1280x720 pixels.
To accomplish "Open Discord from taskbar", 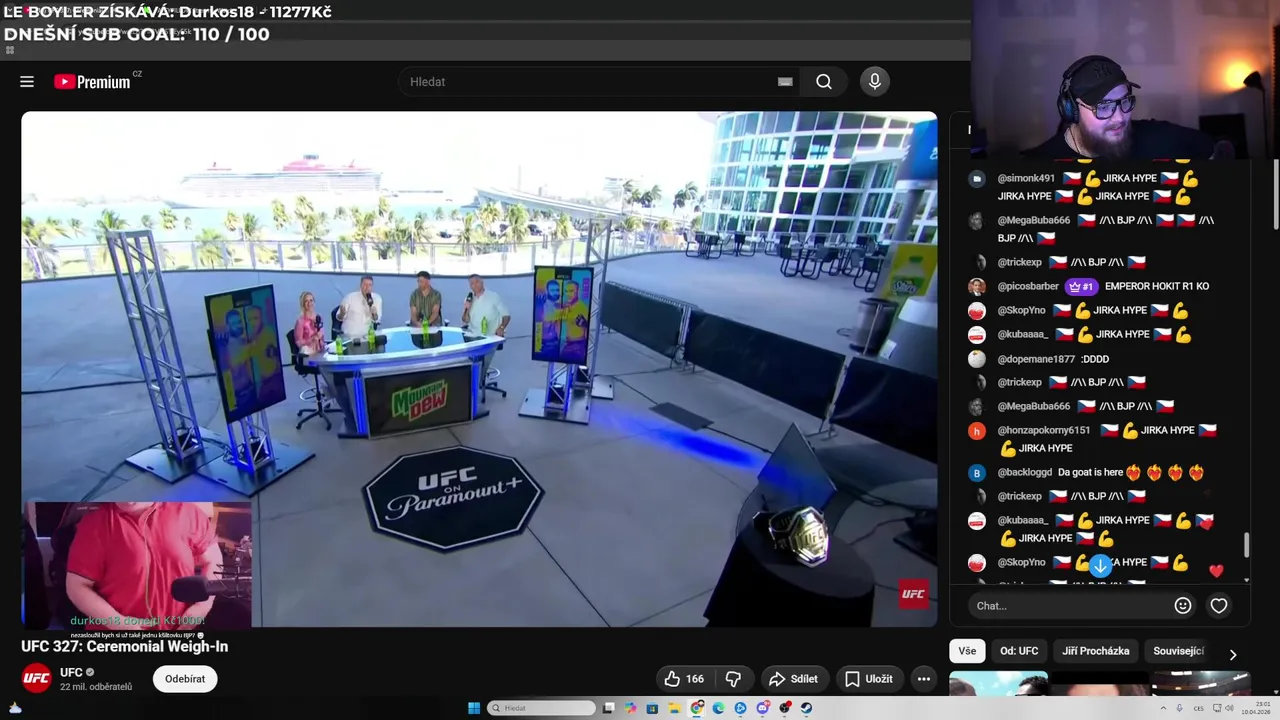I will click(763, 708).
